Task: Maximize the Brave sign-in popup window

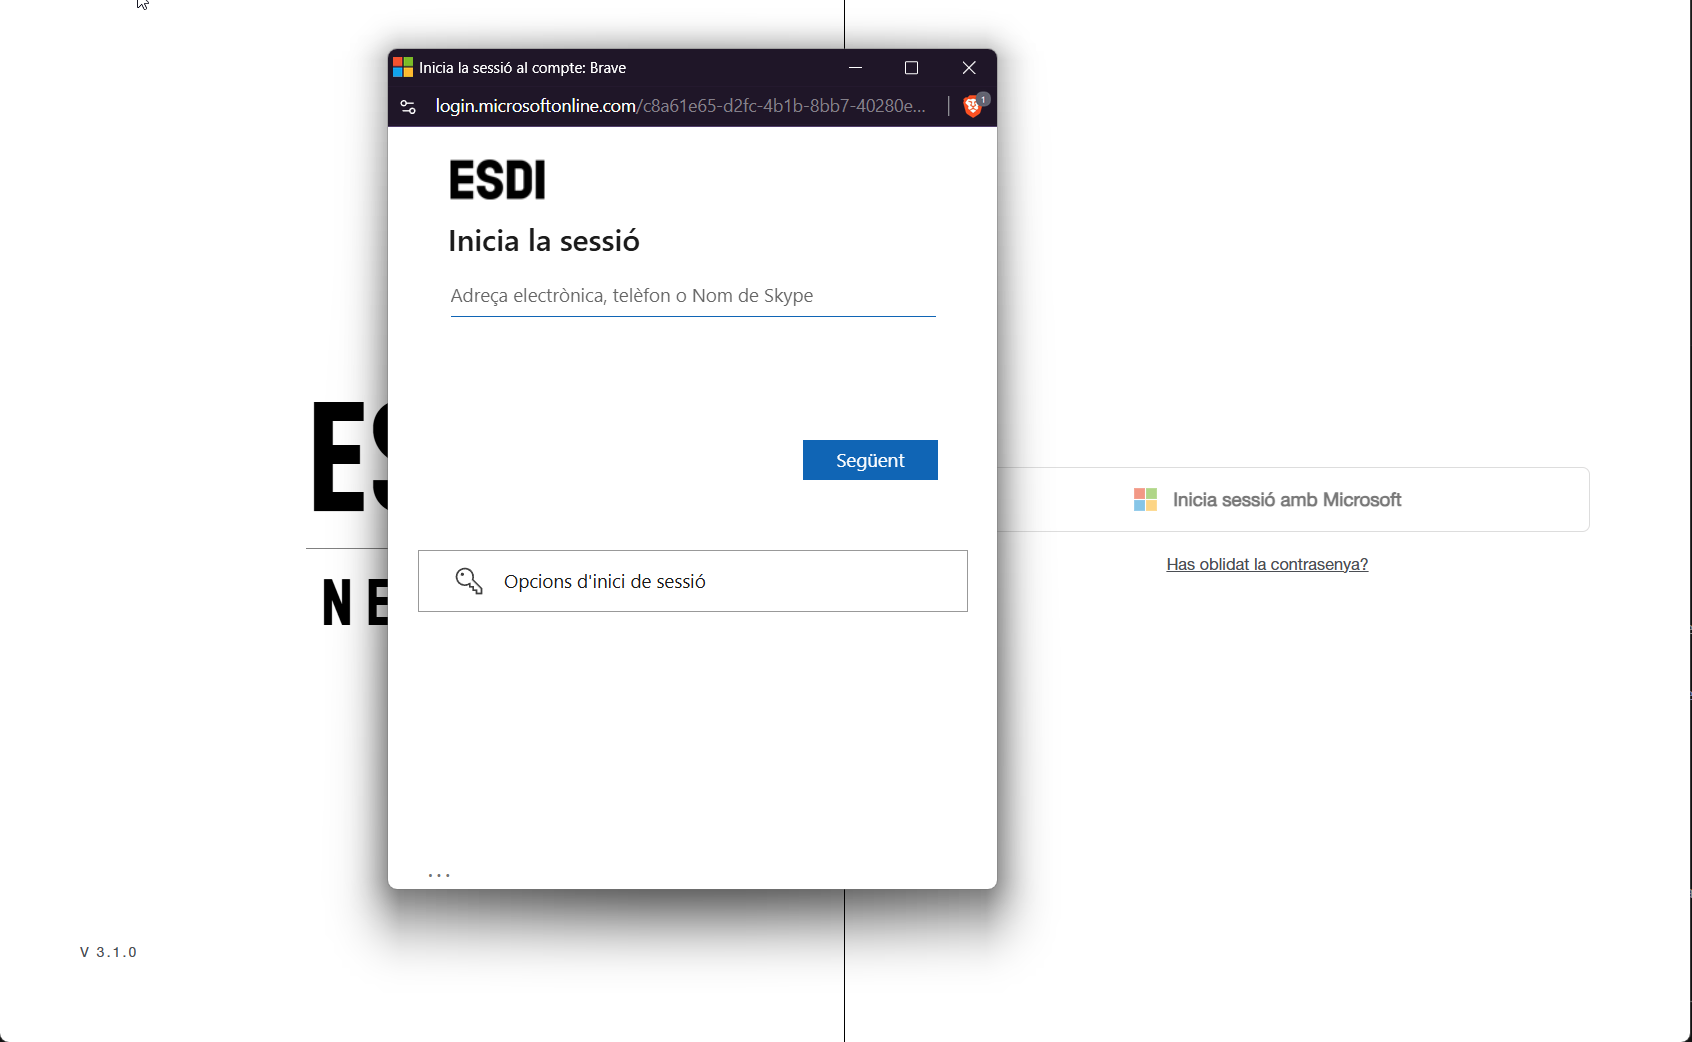Action: (911, 67)
